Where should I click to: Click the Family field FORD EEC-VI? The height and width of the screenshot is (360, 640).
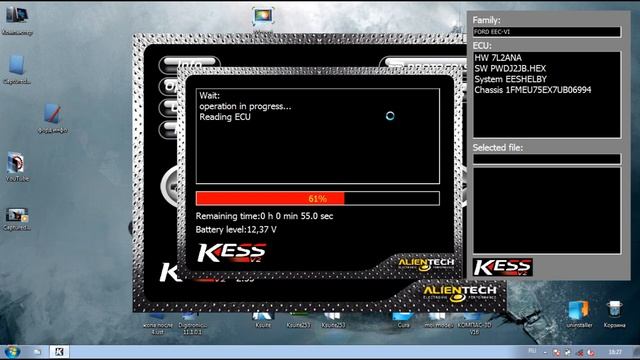pos(547,32)
